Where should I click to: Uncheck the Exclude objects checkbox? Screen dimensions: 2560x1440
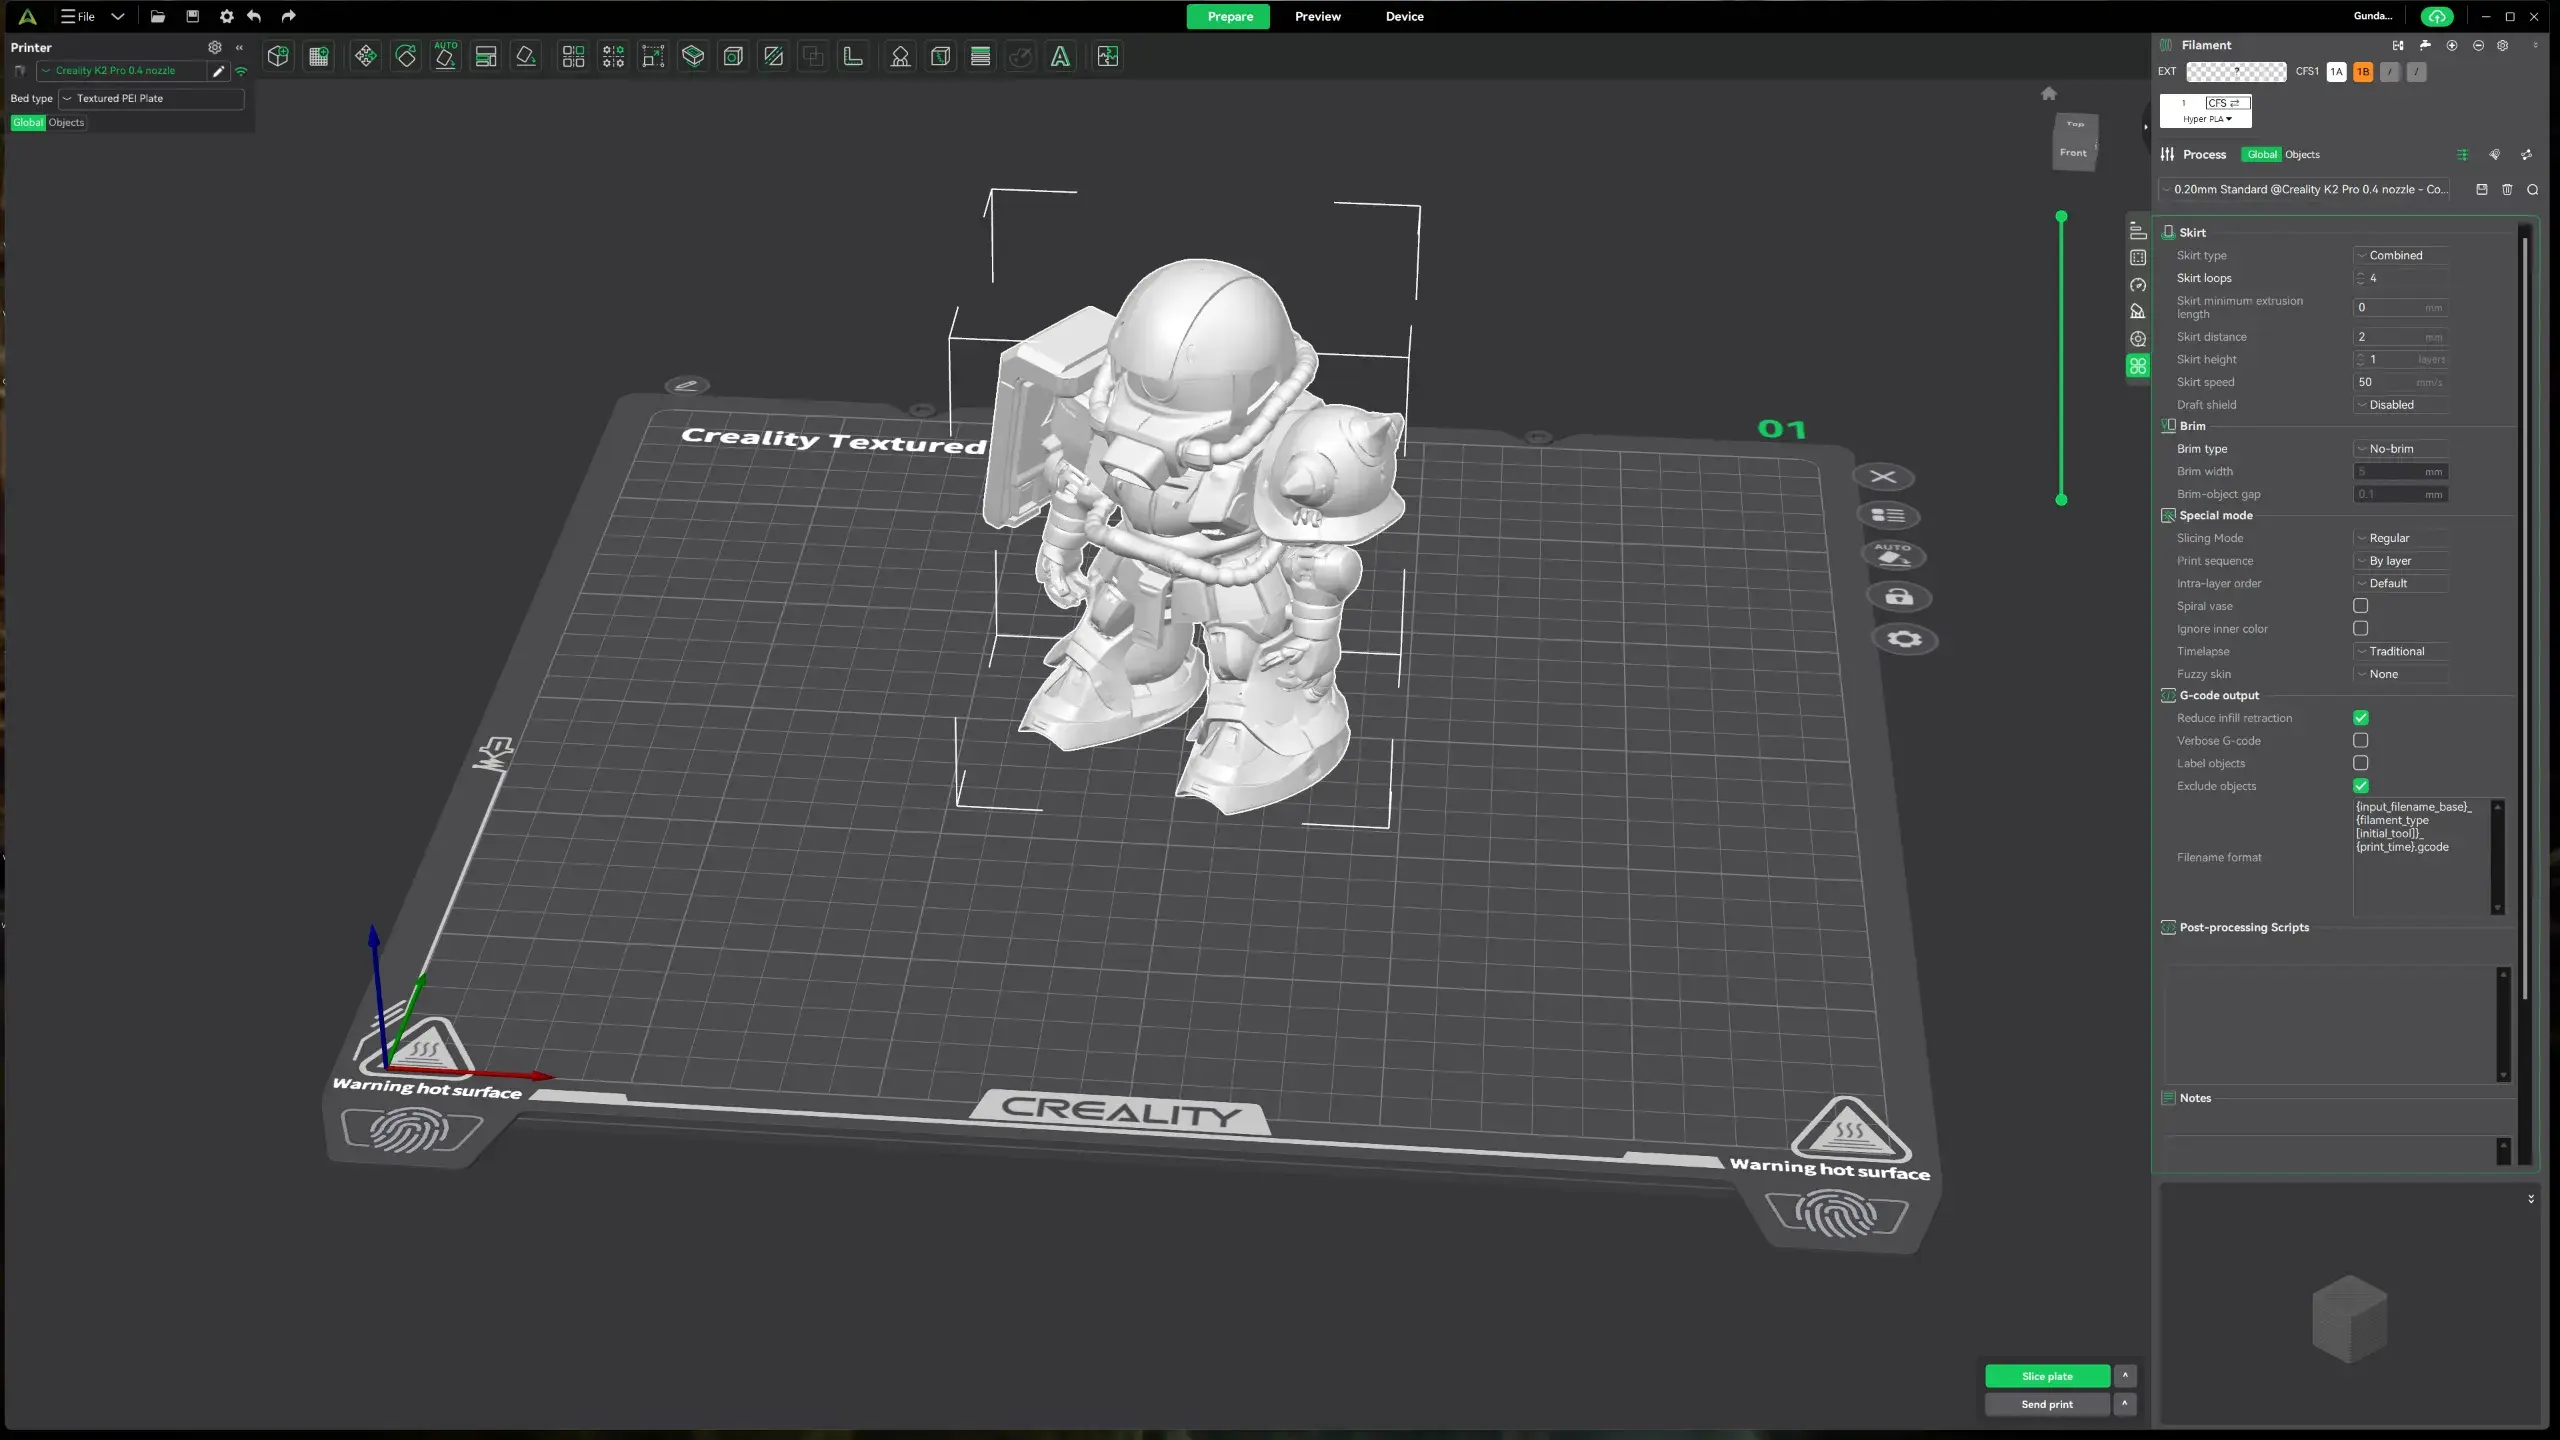point(2361,786)
